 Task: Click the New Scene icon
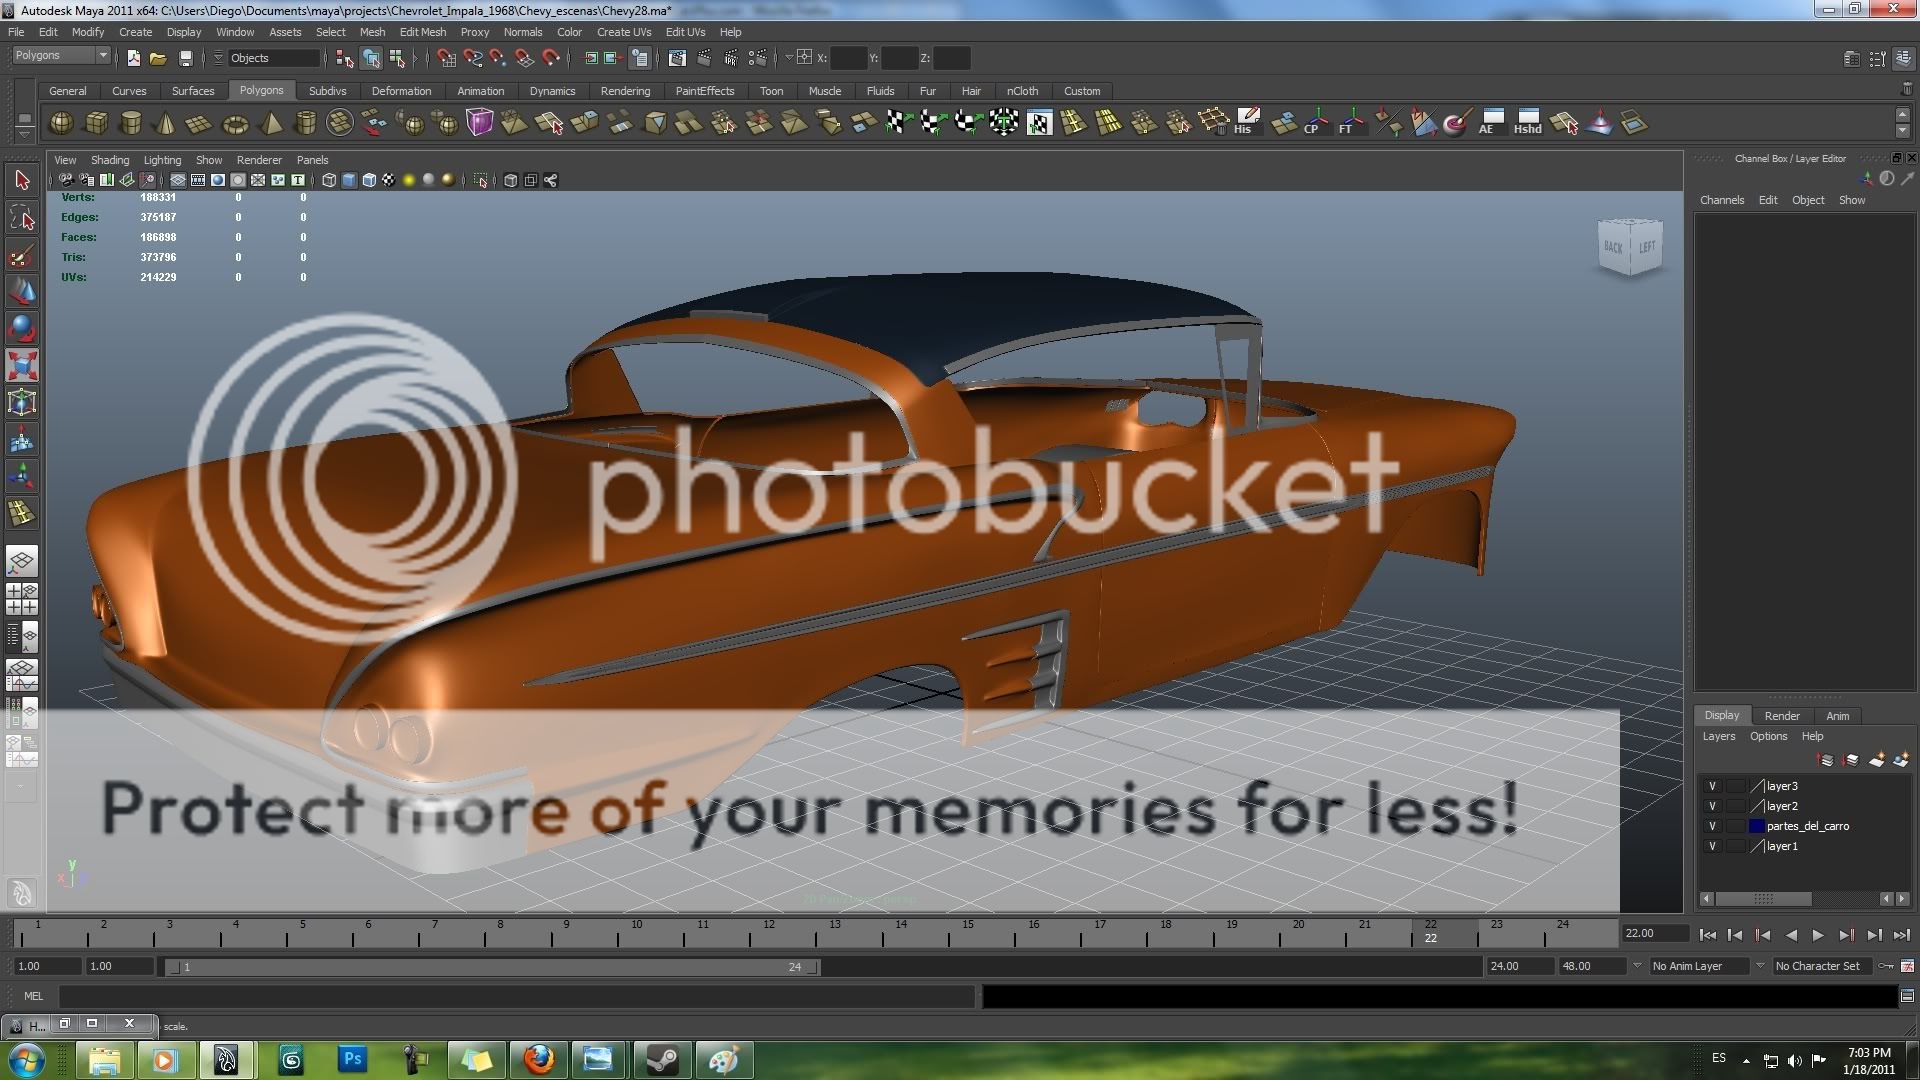pos(133,58)
